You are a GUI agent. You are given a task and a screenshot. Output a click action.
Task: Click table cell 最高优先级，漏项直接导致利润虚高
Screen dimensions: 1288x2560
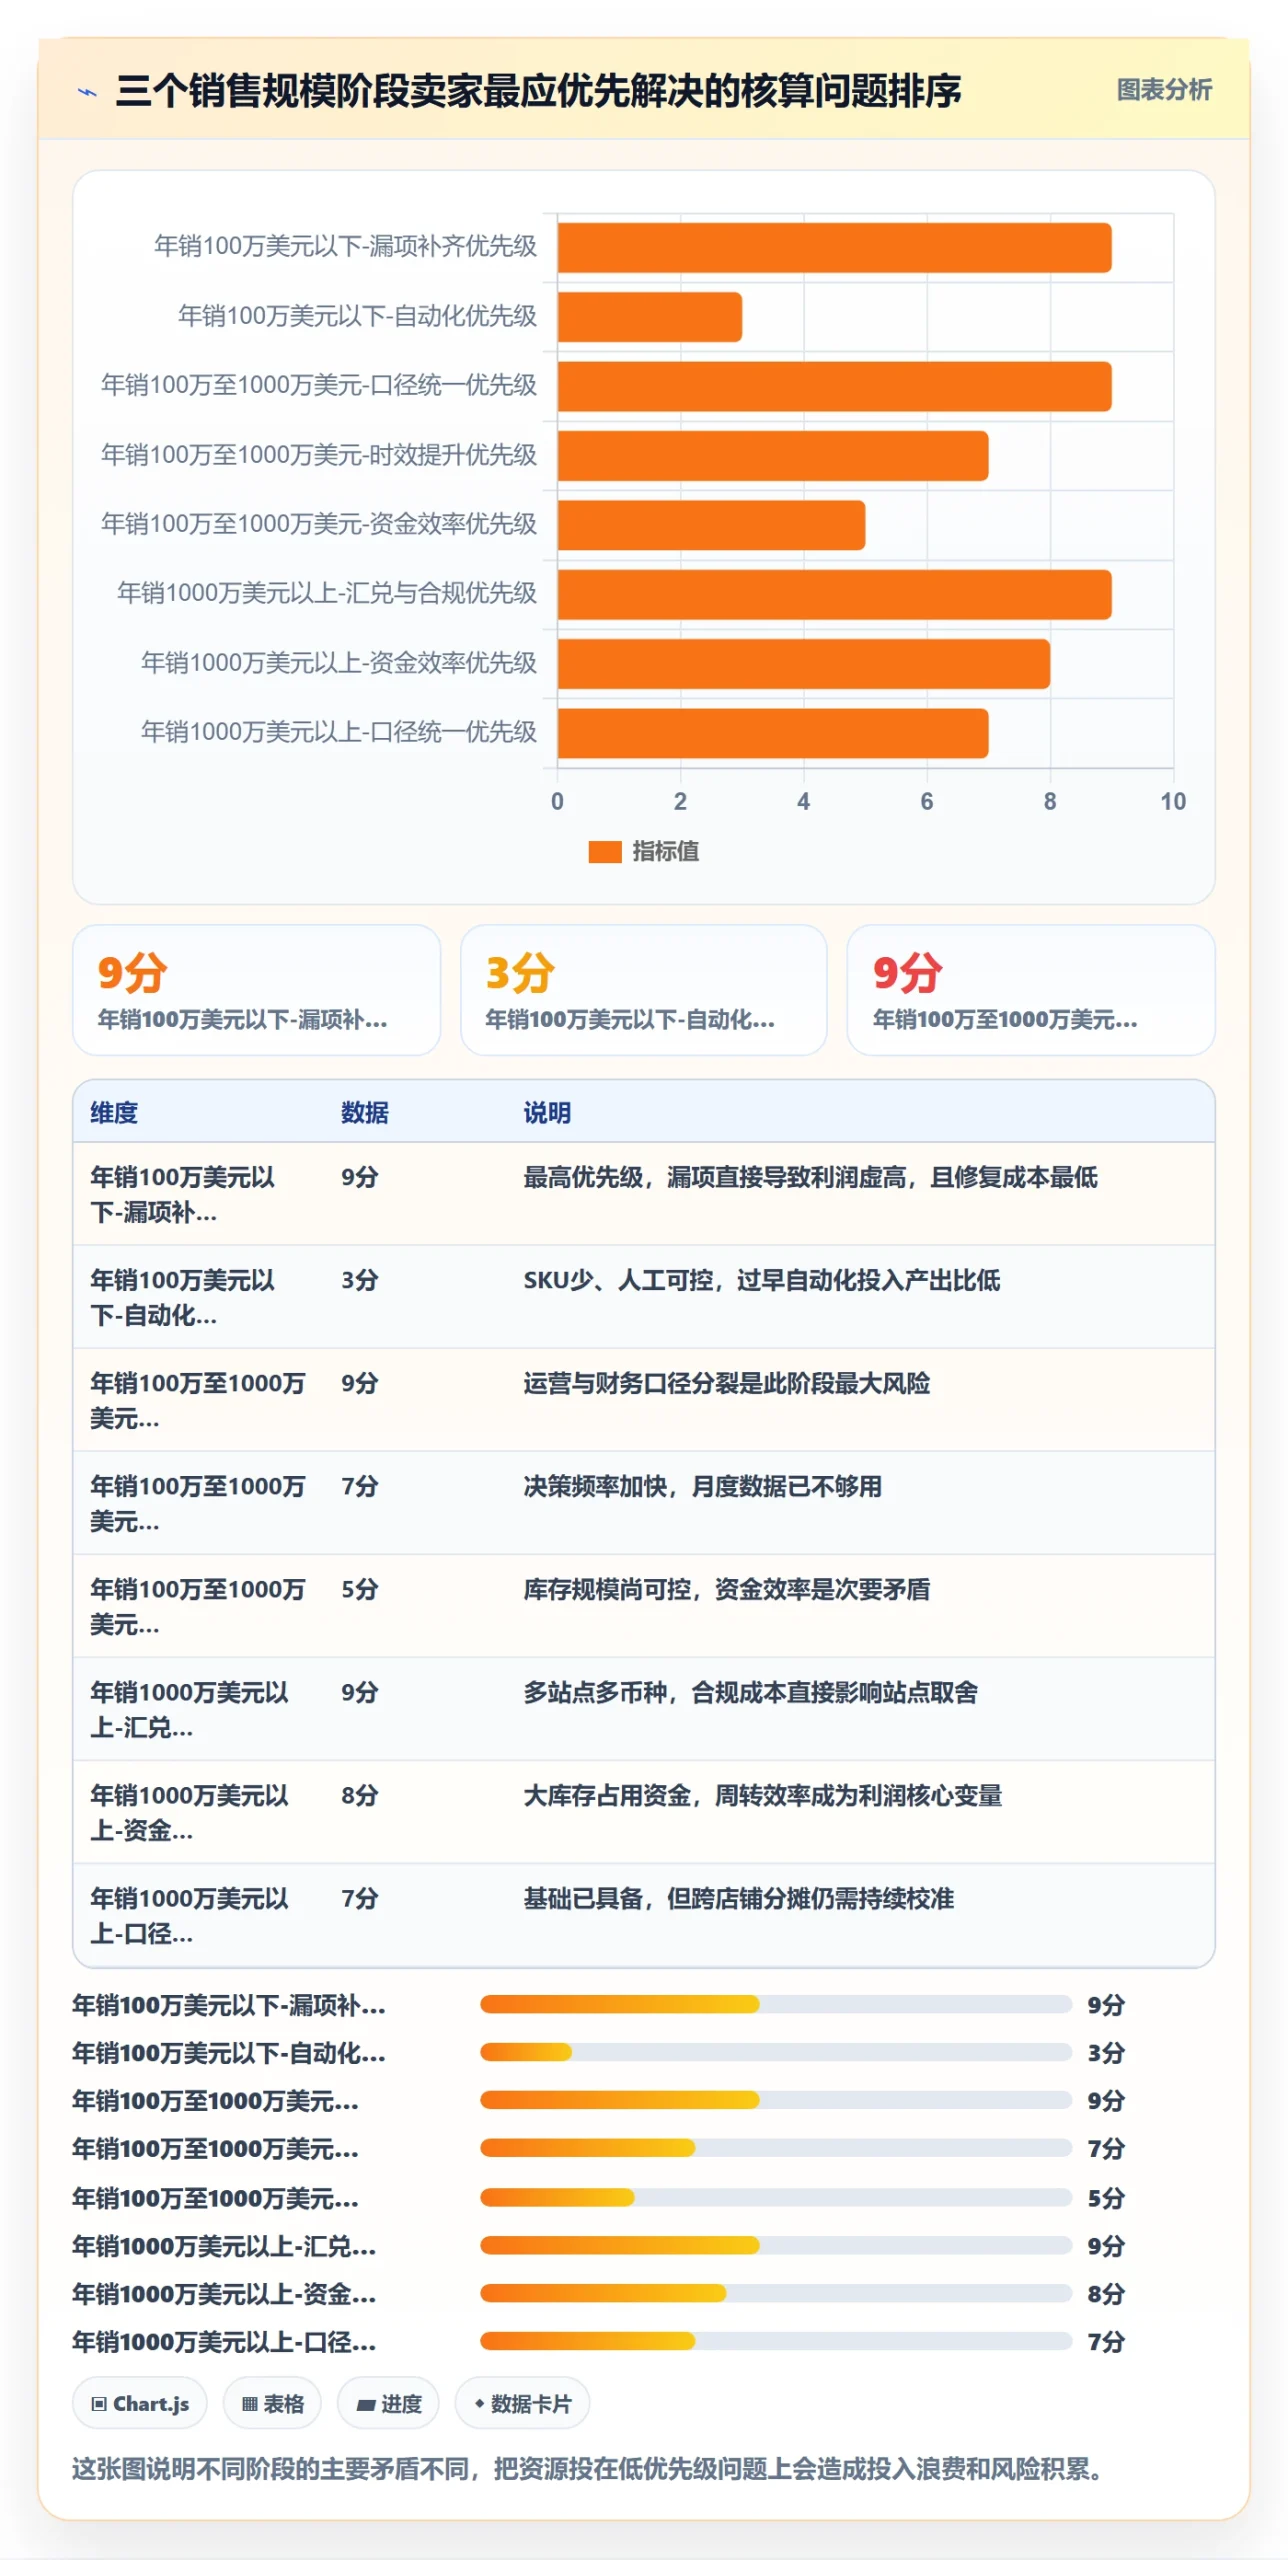(x=810, y=1177)
